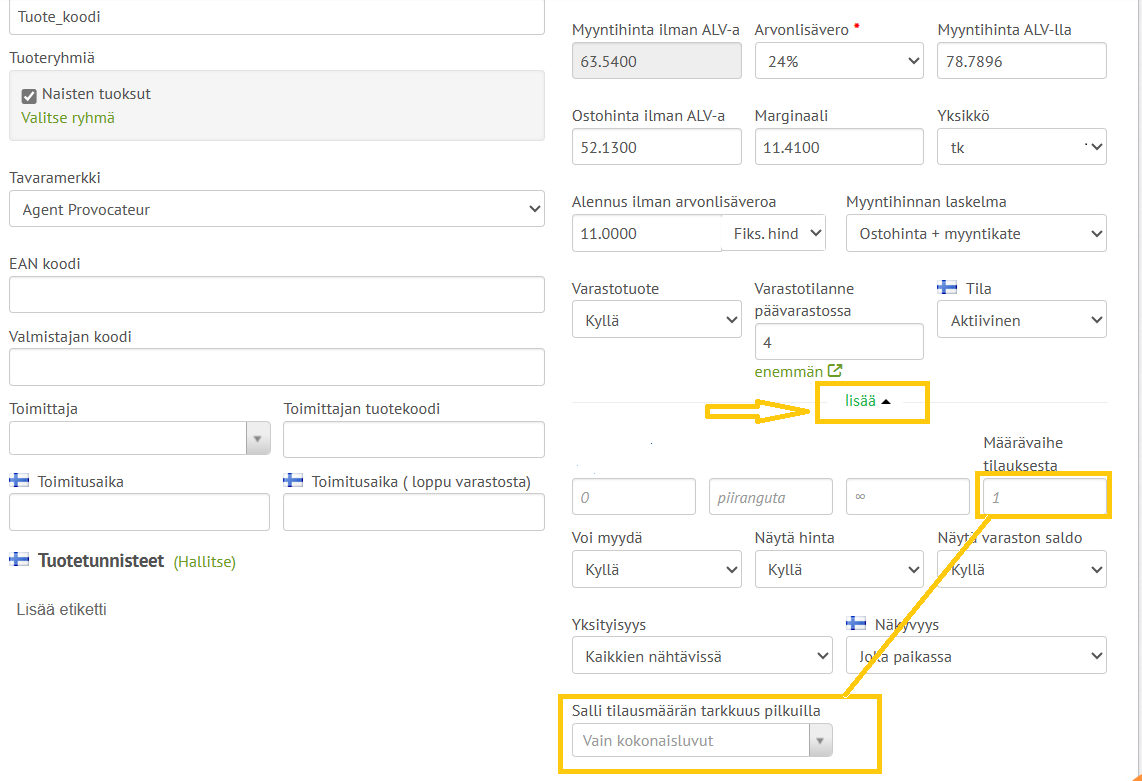Click the Toimitusaika input field
The height and width of the screenshot is (781, 1142).
pos(139,512)
